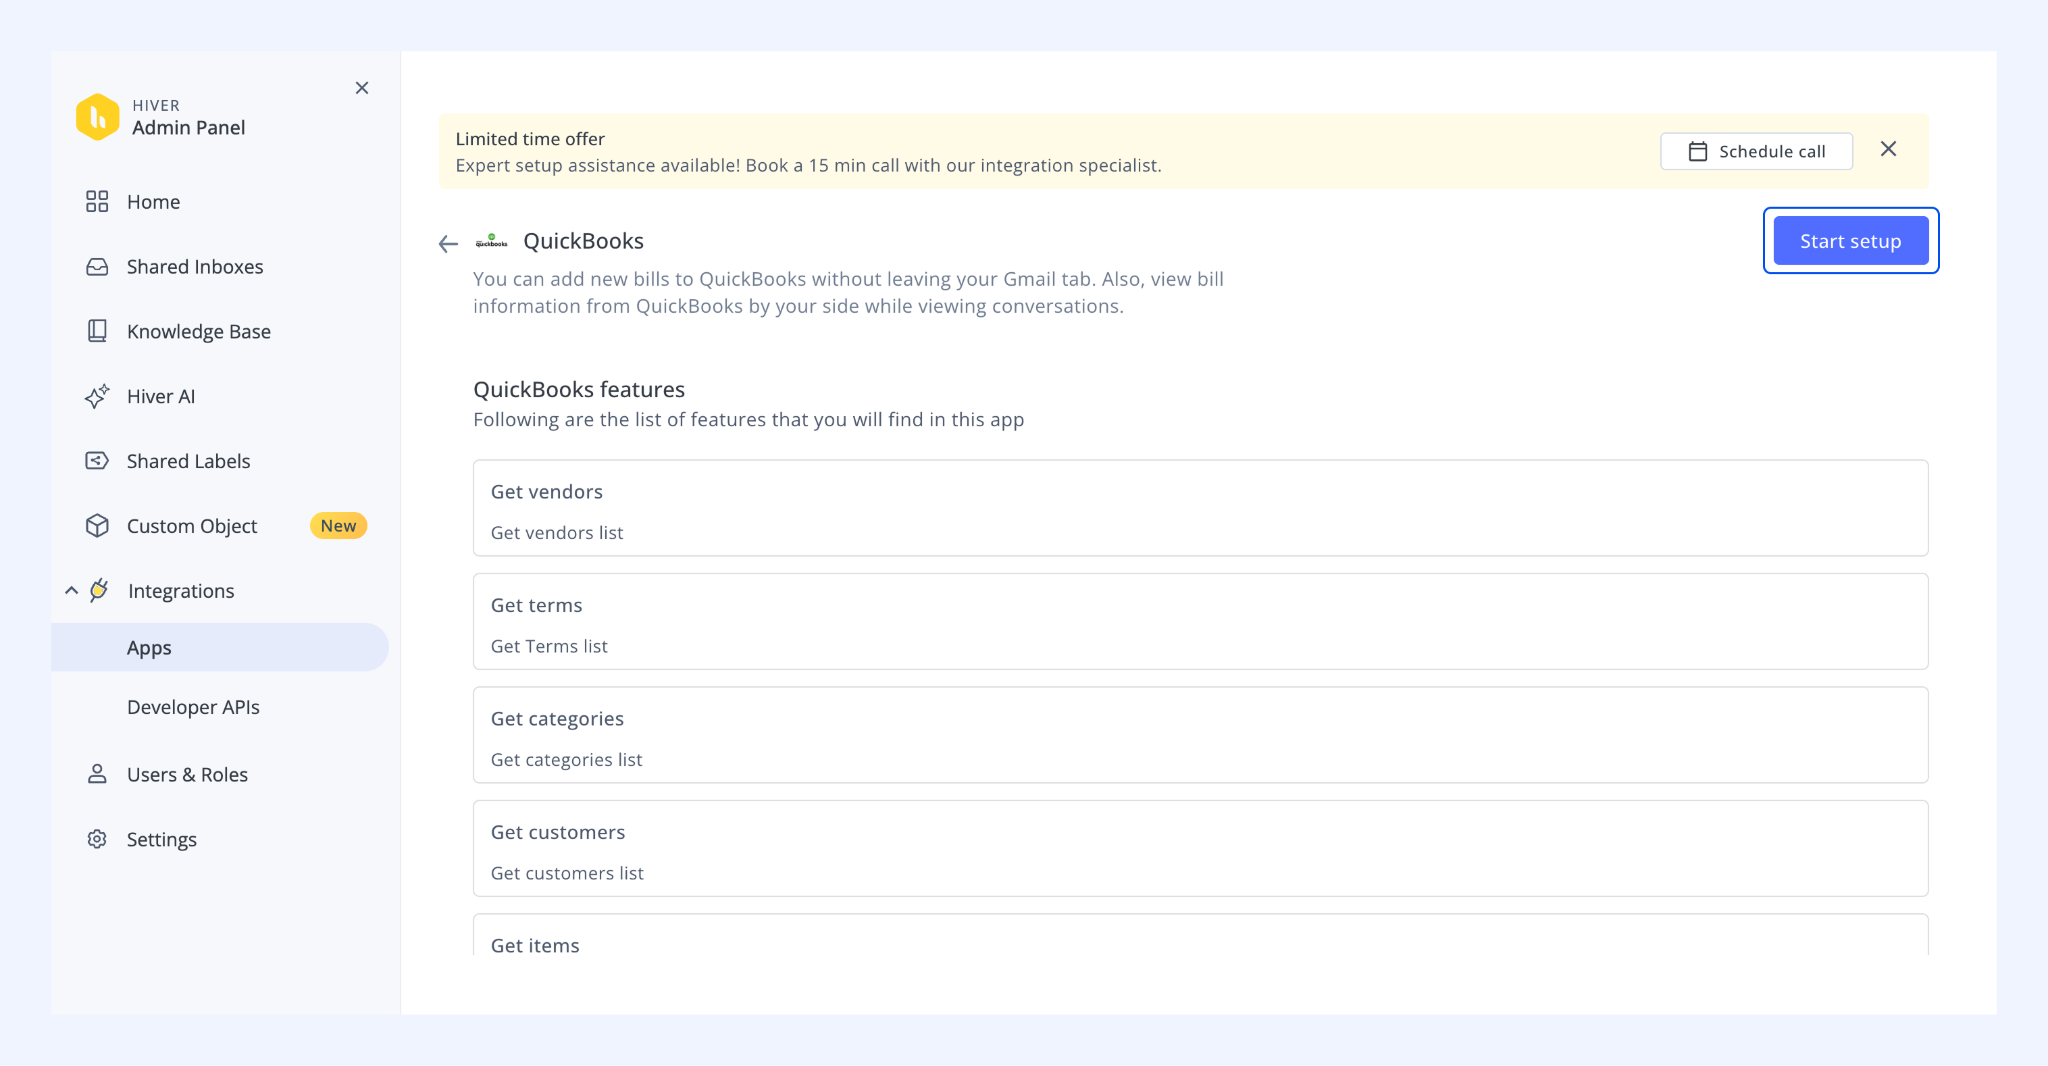
Task: Click the Hiver logo icon
Action: [x=98, y=117]
